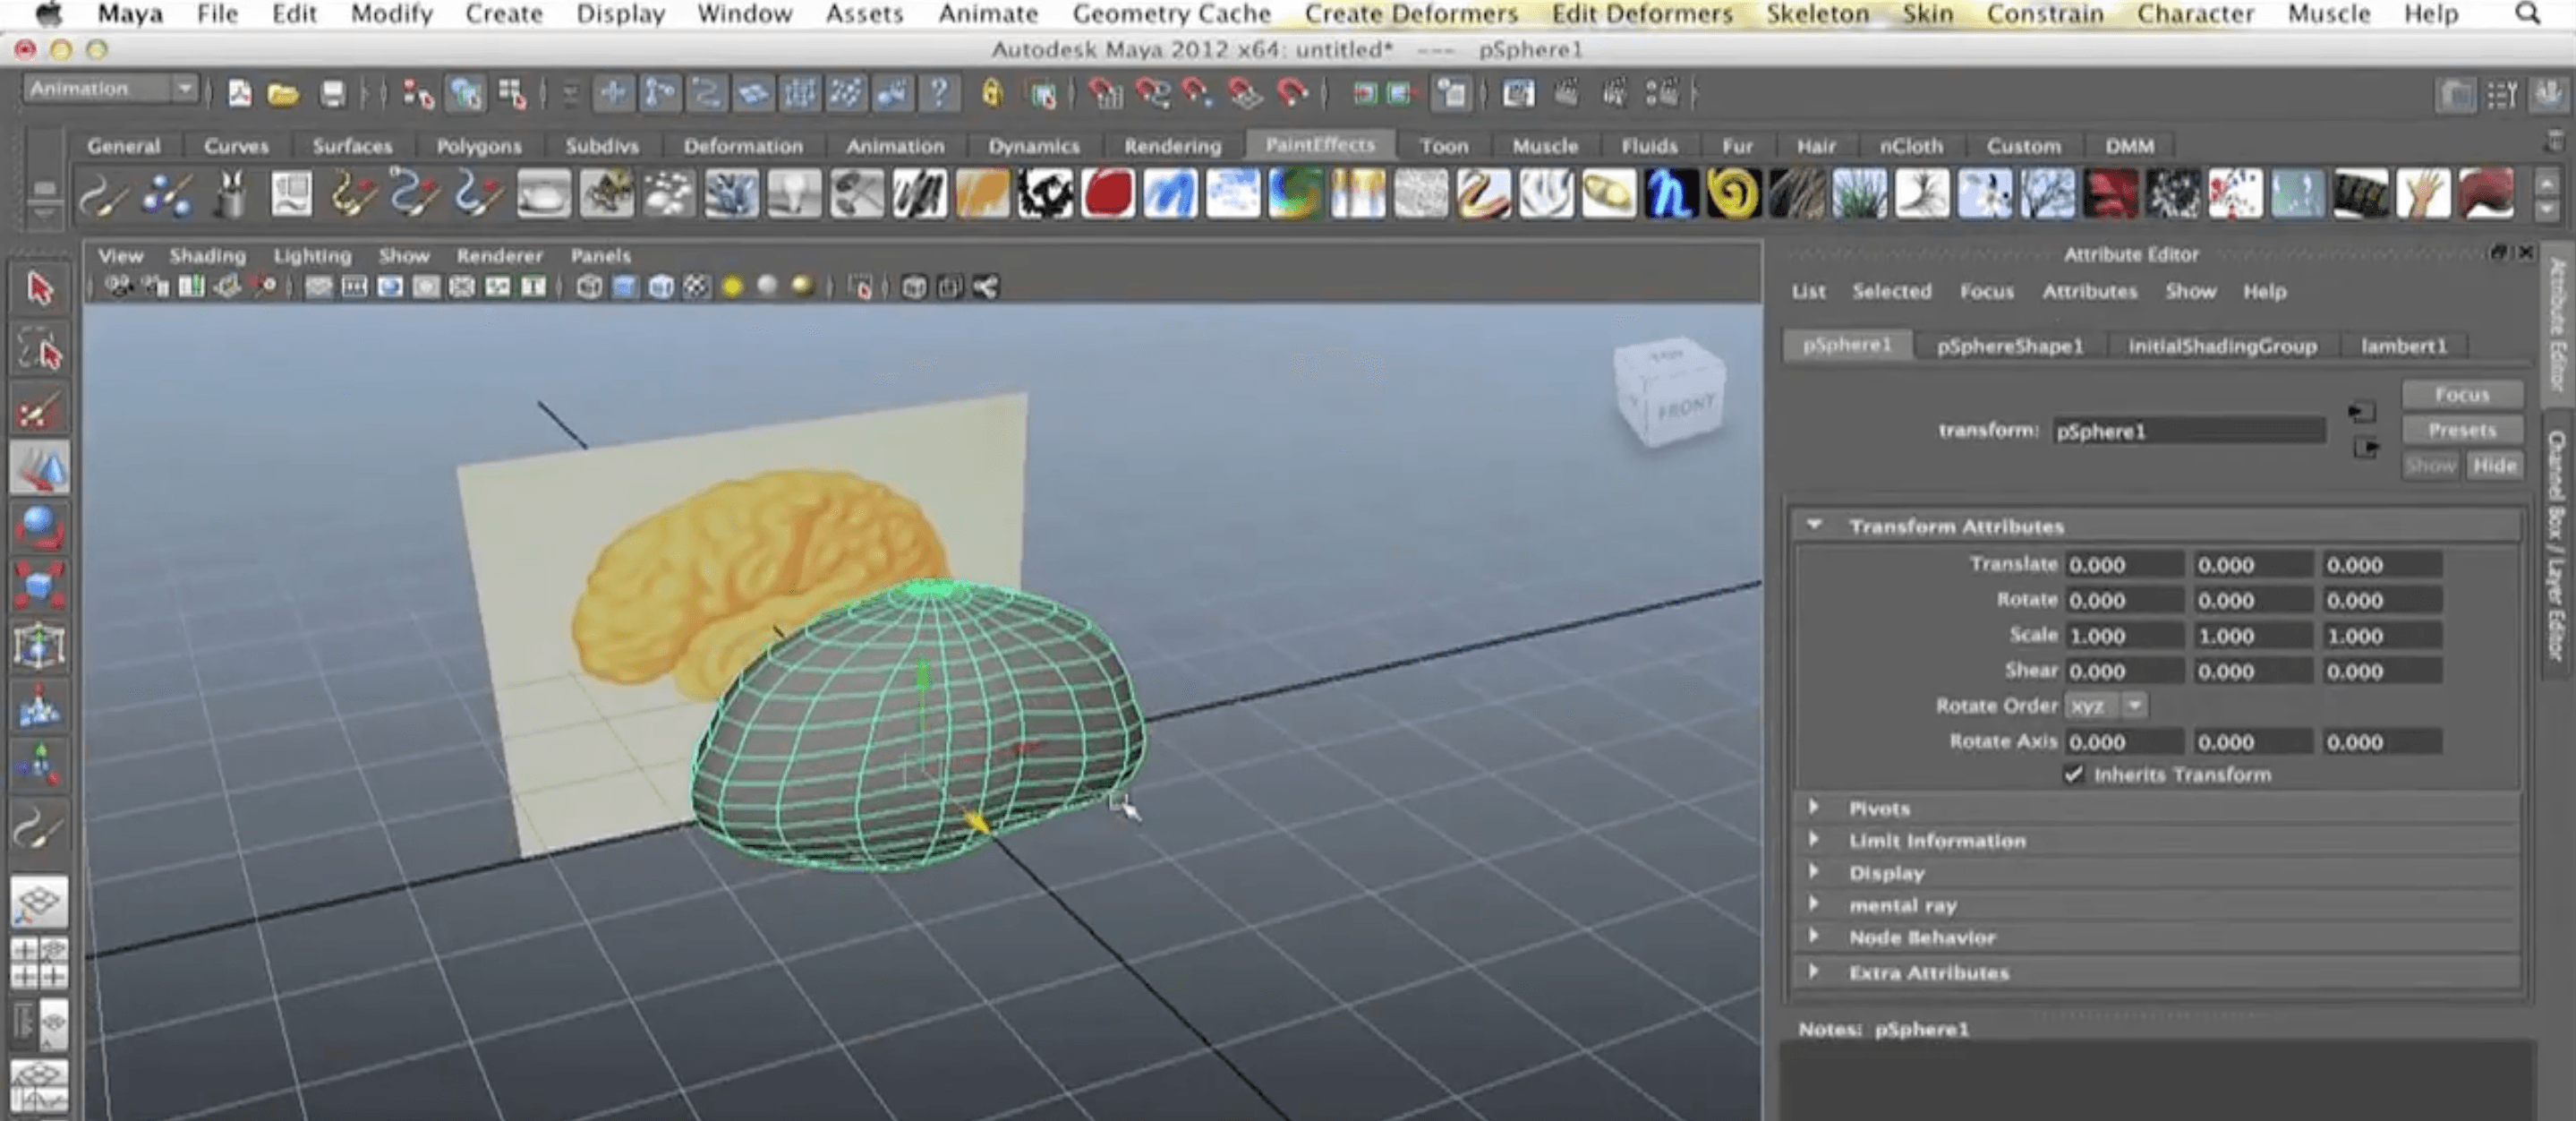This screenshot has height=1121, width=2576.
Task: Click the Show button beside Hide
Action: [2430, 466]
